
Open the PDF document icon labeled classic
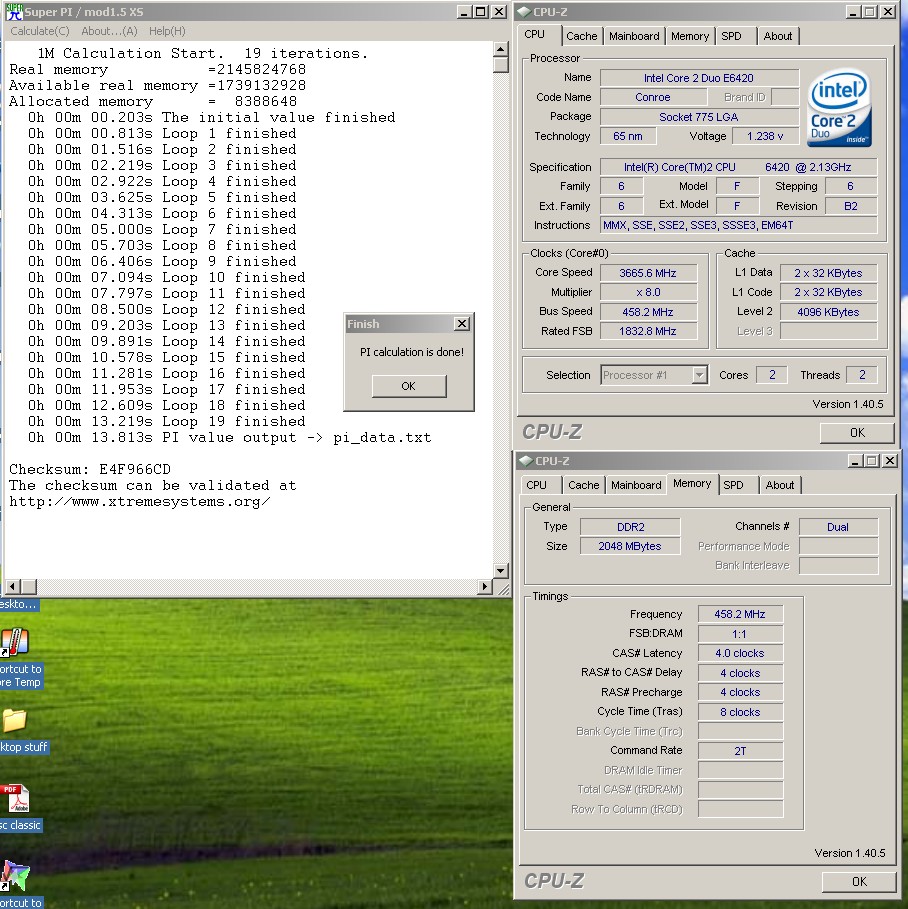pos(15,798)
